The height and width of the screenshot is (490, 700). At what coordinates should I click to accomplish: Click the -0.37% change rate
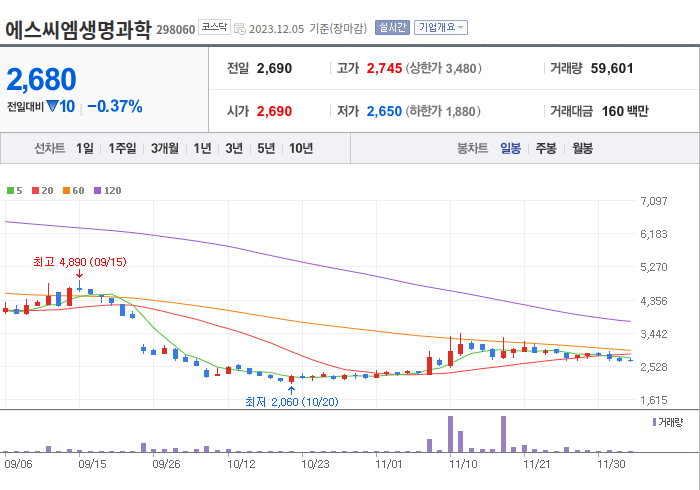[115, 106]
